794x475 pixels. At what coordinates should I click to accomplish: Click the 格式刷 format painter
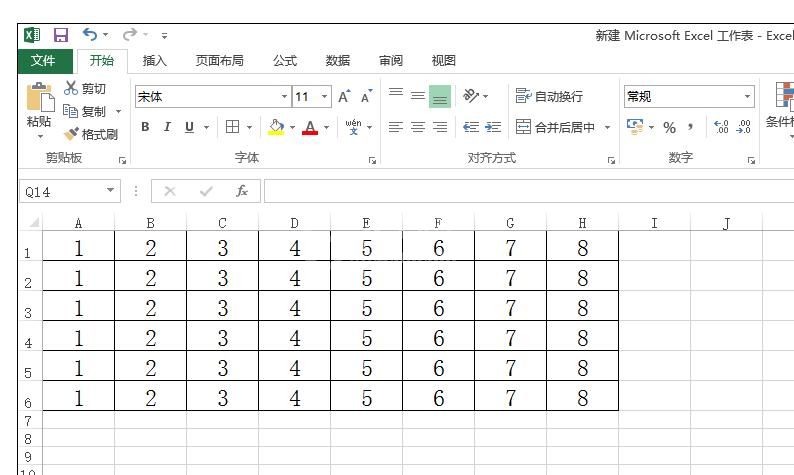(x=91, y=134)
